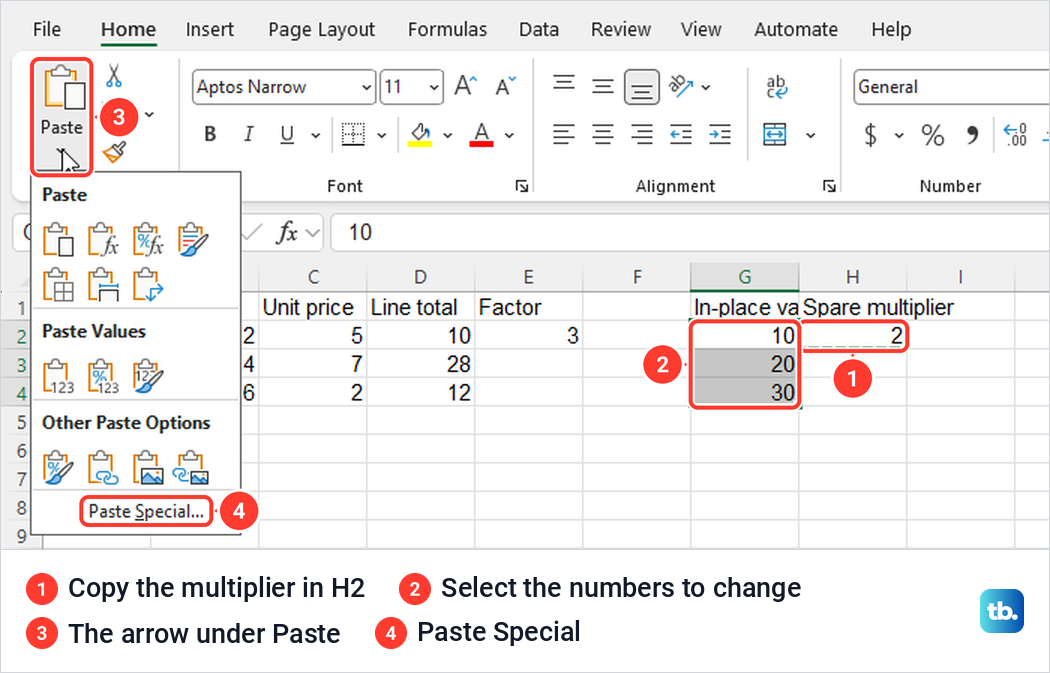Image resolution: width=1050 pixels, height=673 pixels.
Task: Open Alignment settings dialog launcher
Action: pos(829,186)
